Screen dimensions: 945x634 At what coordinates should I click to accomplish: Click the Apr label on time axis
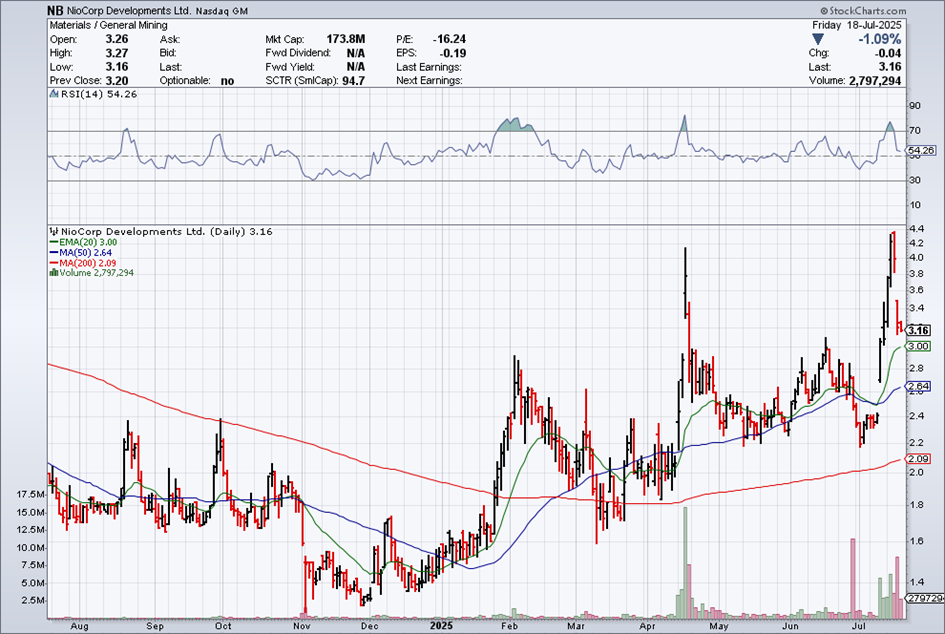pos(647,626)
